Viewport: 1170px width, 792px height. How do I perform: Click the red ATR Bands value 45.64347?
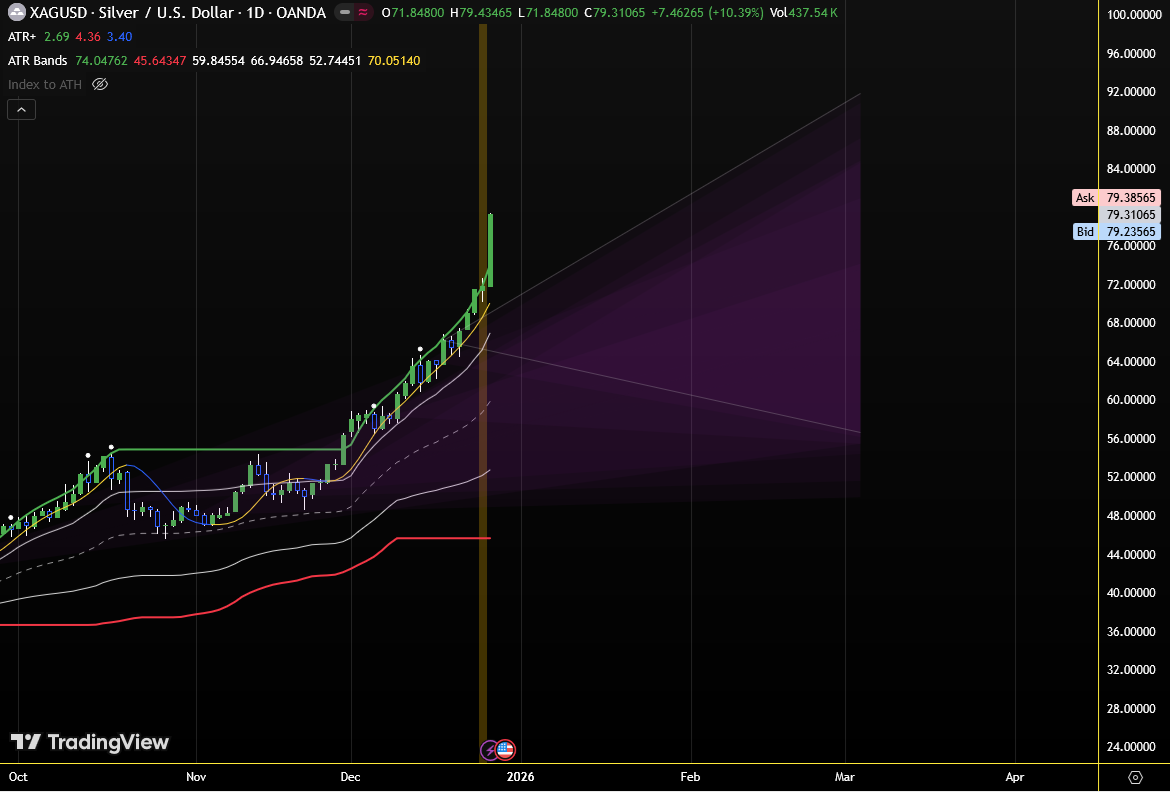pos(160,60)
